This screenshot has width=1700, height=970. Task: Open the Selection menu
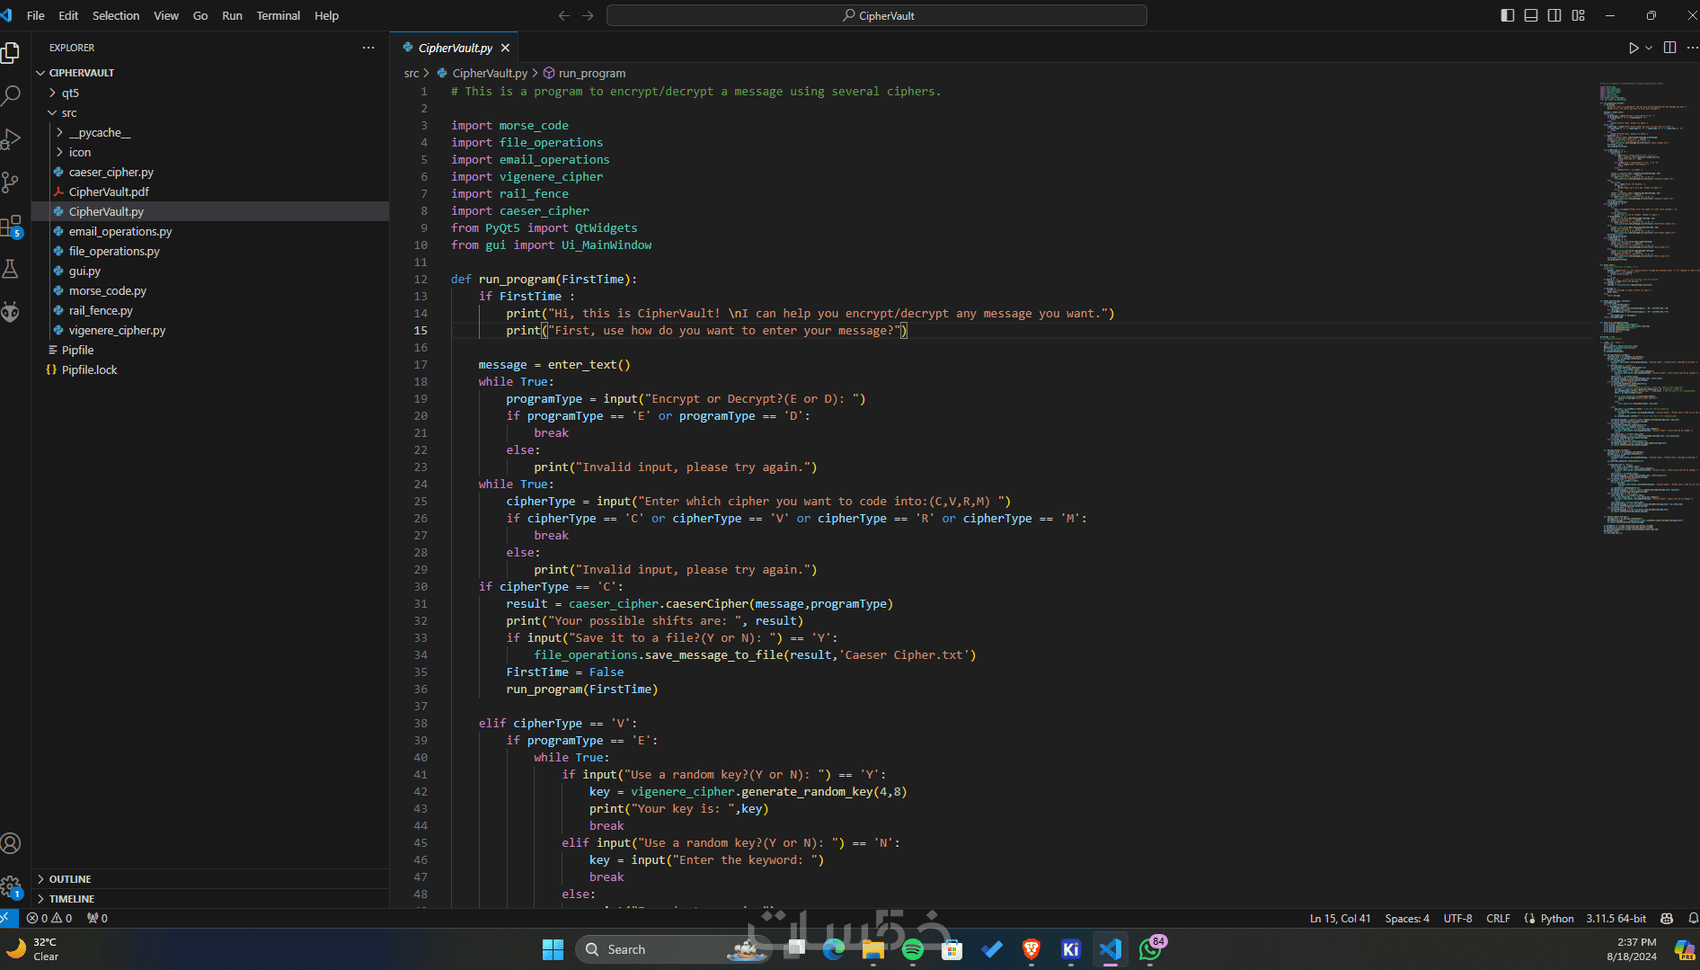116,15
